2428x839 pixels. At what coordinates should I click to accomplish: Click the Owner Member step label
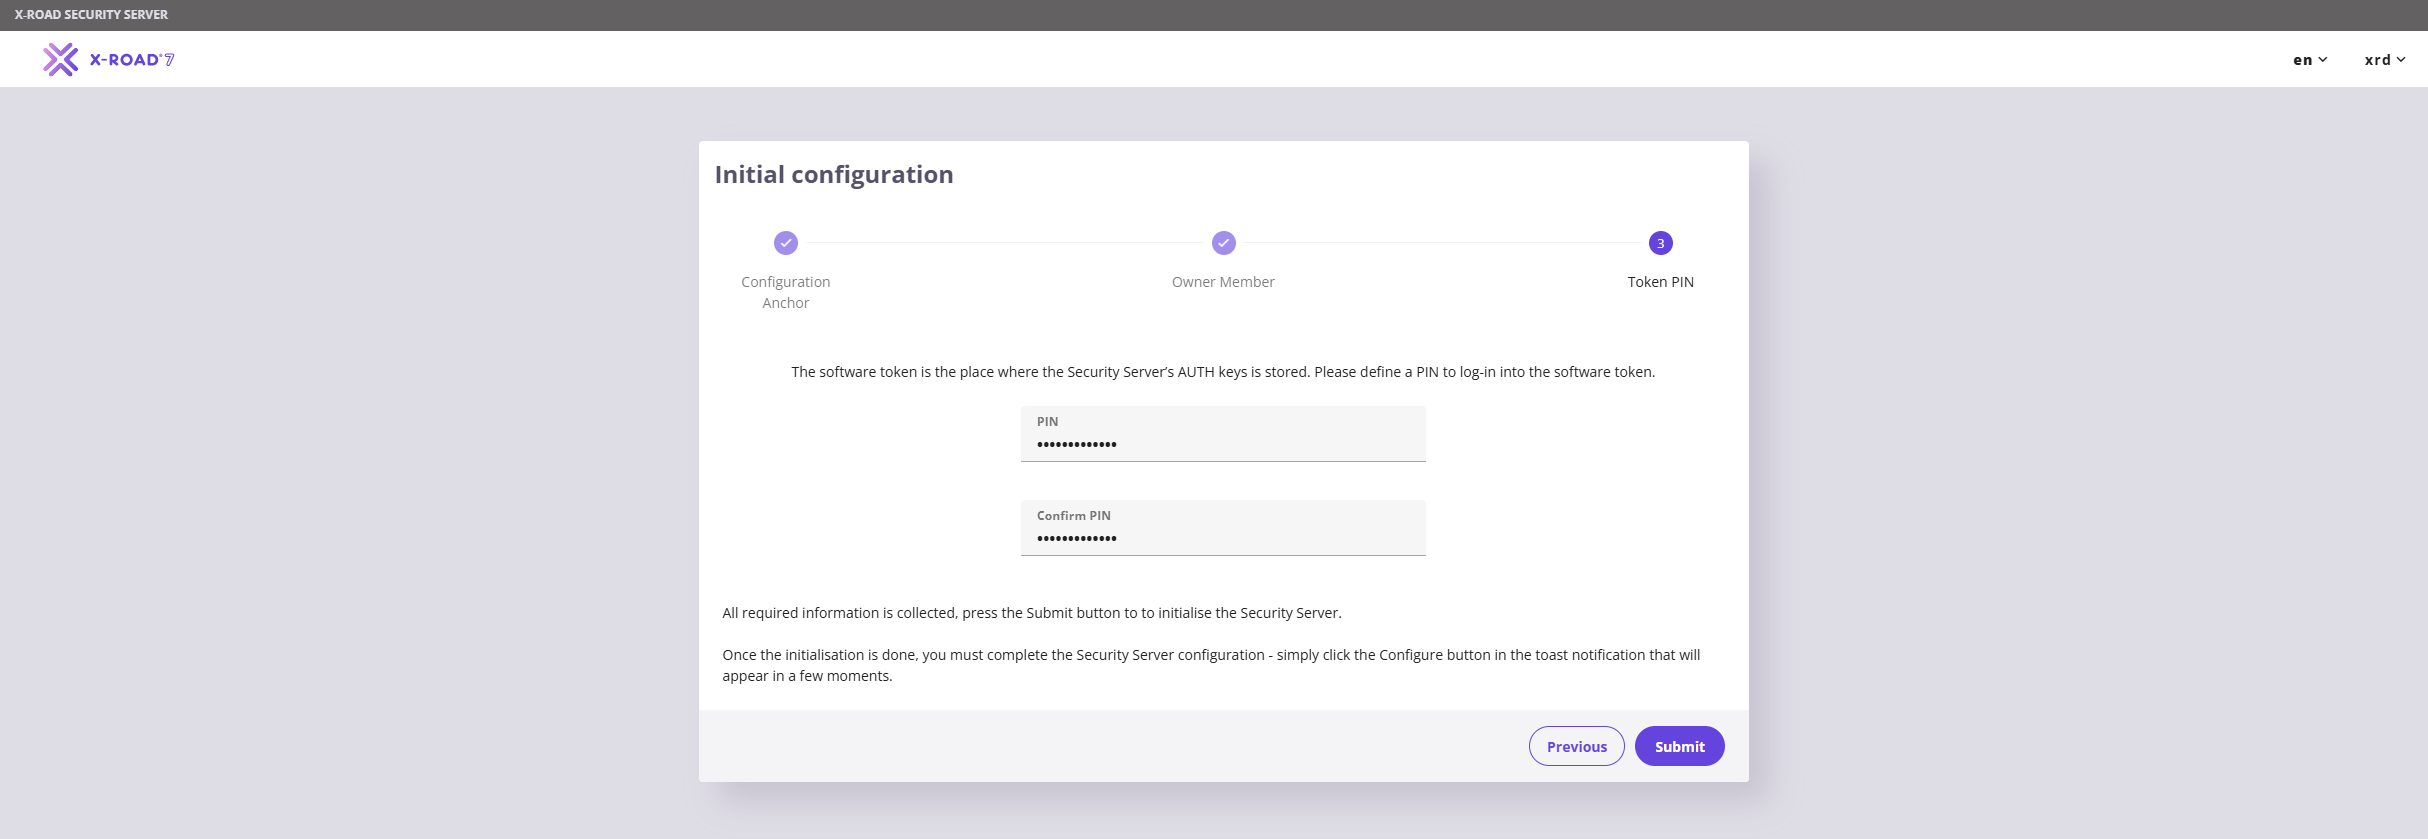click(x=1223, y=282)
